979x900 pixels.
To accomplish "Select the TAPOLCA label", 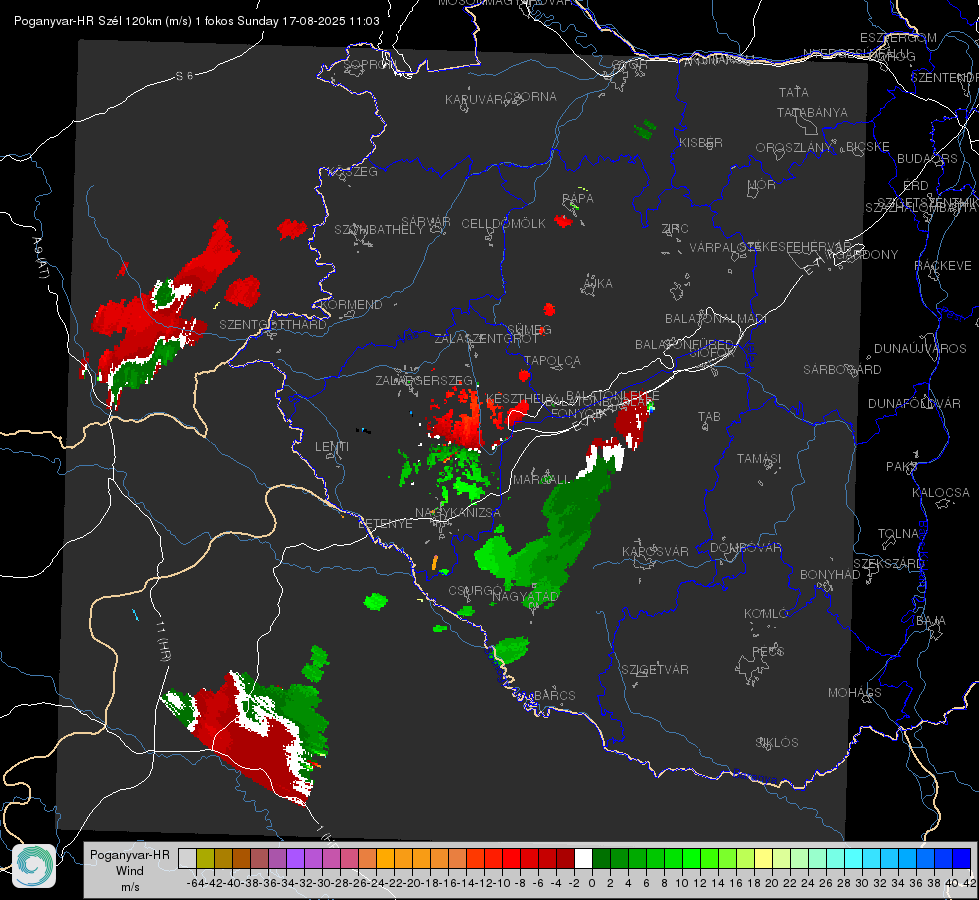I will coord(553,361).
